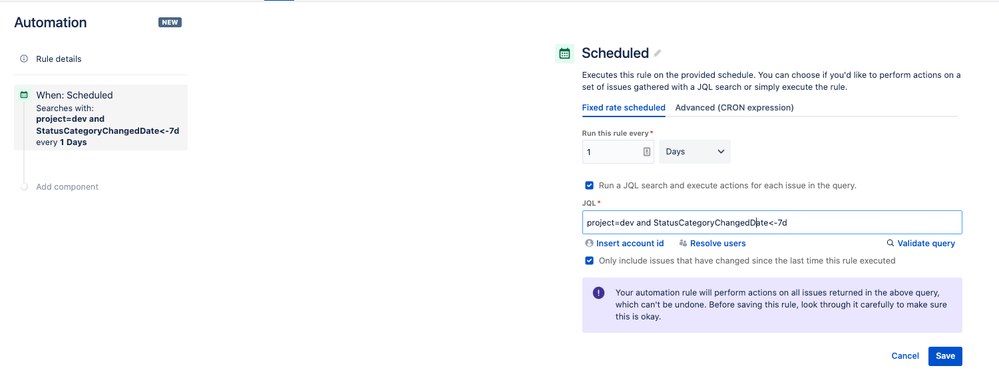Click the person icon beside Insert account id
Screen dimensions: 999x386
pos(589,243)
